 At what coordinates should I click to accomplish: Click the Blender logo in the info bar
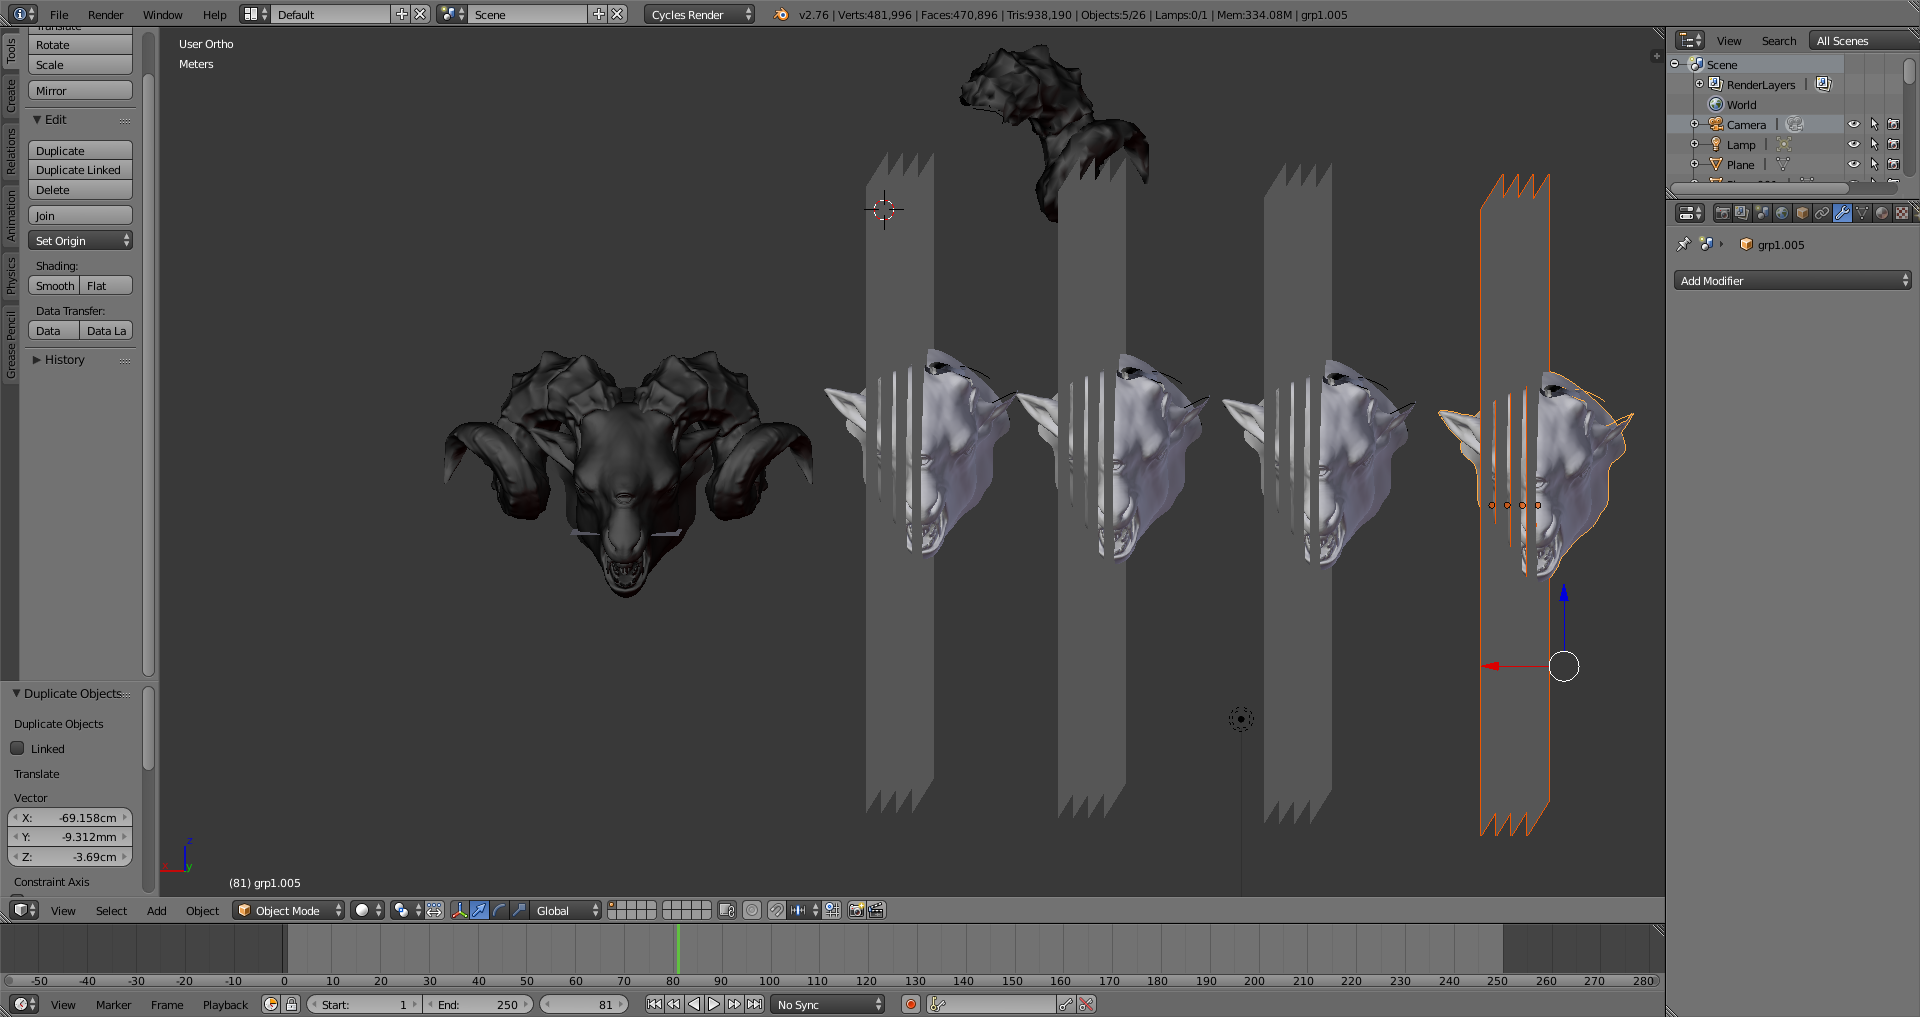(x=781, y=14)
